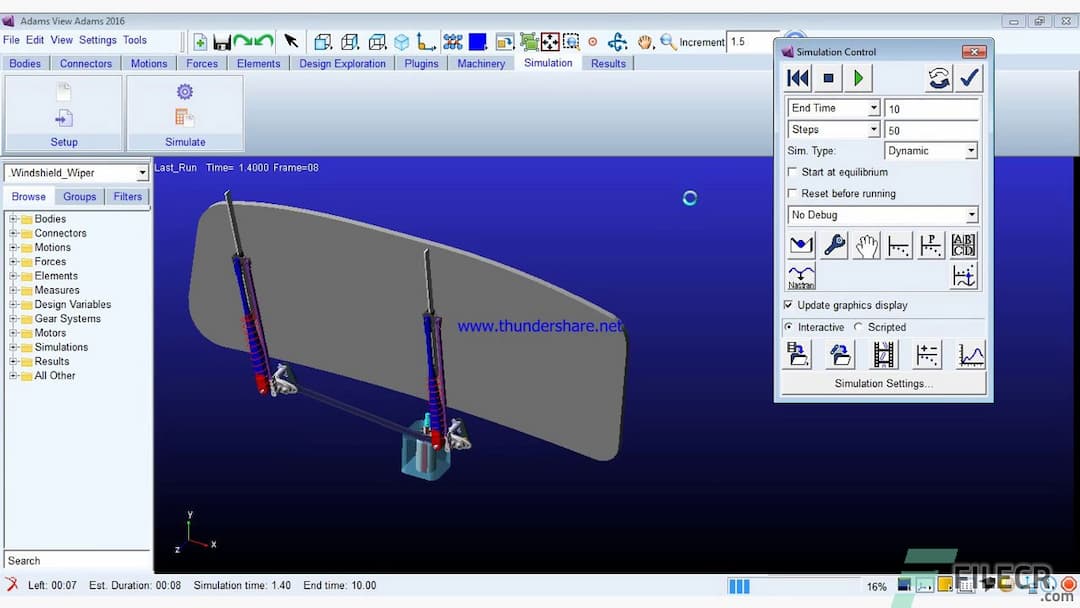This screenshot has width=1080, height=608.
Task: Open the End Time dropdown selector
Action: 873,107
